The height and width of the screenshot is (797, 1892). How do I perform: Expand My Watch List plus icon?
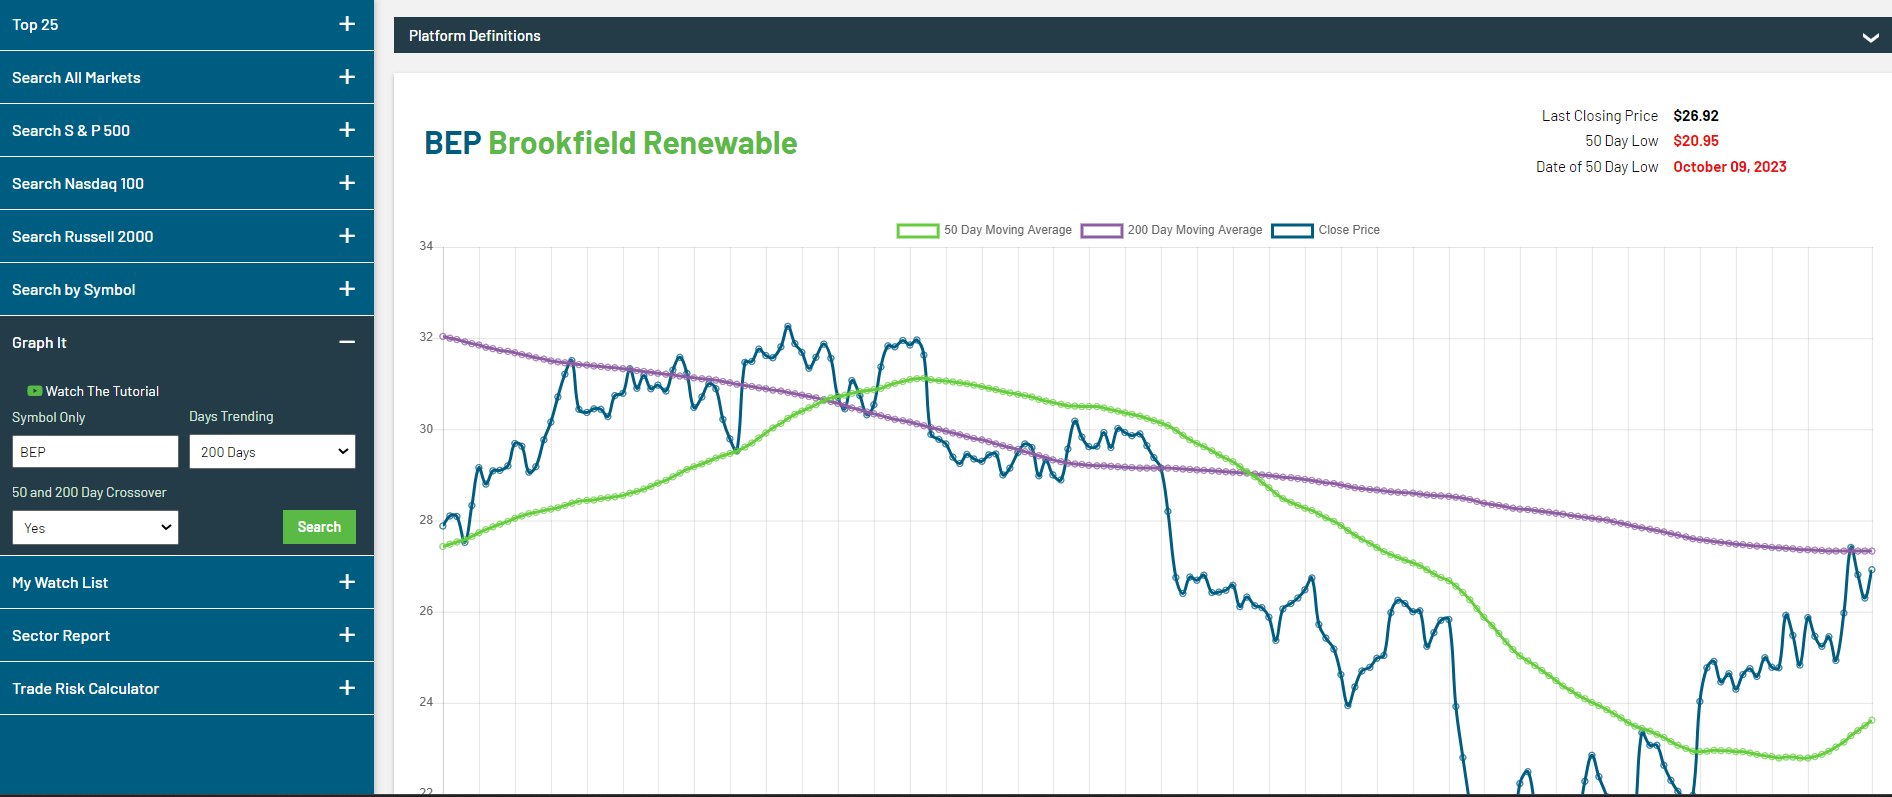point(347,582)
